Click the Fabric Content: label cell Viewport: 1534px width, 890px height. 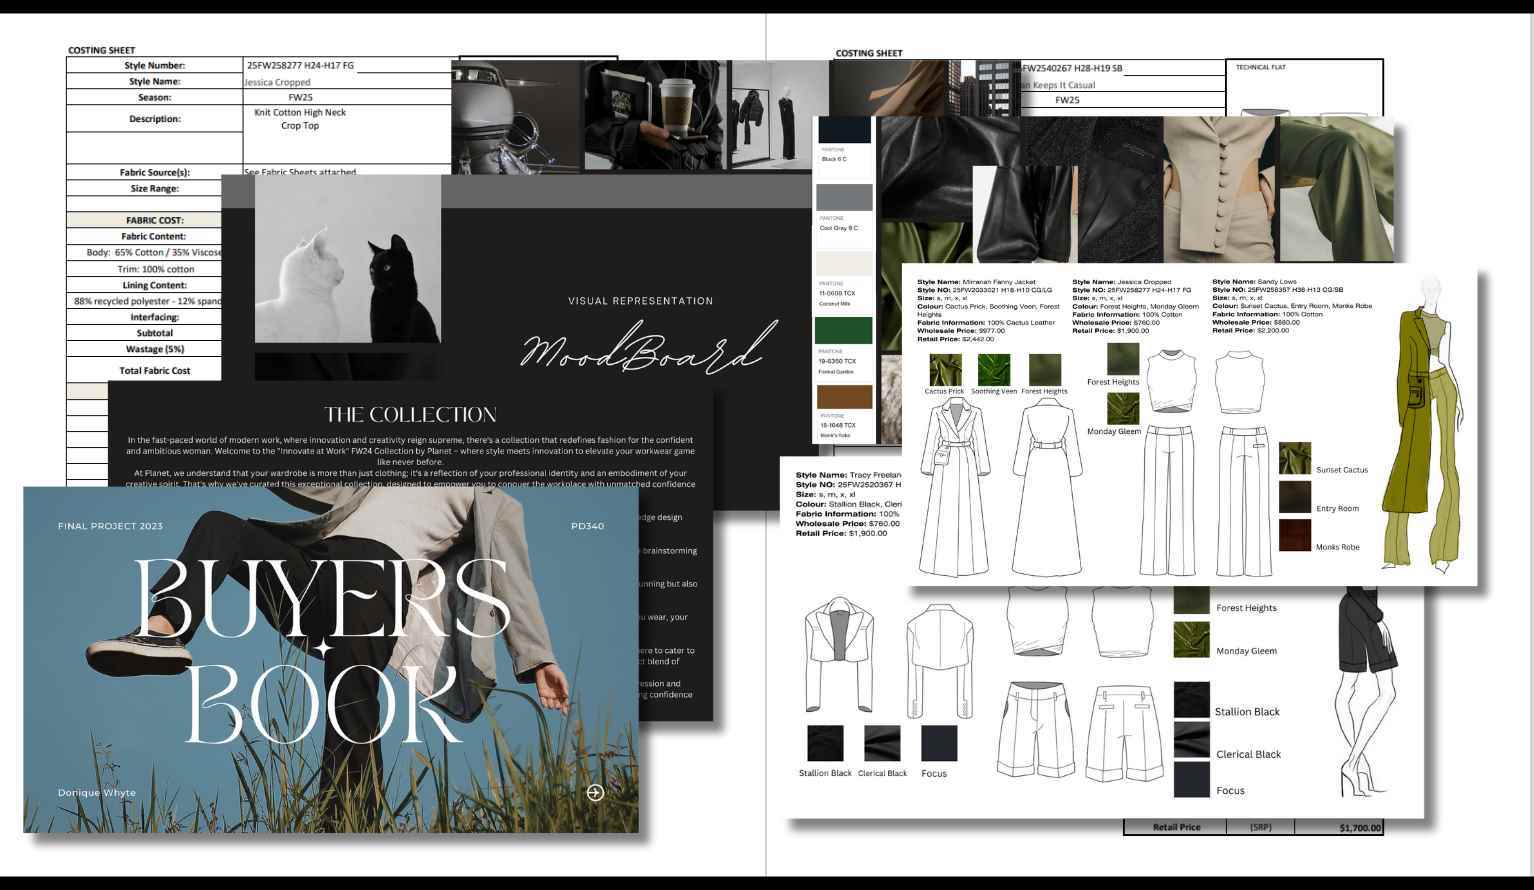[x=146, y=236]
